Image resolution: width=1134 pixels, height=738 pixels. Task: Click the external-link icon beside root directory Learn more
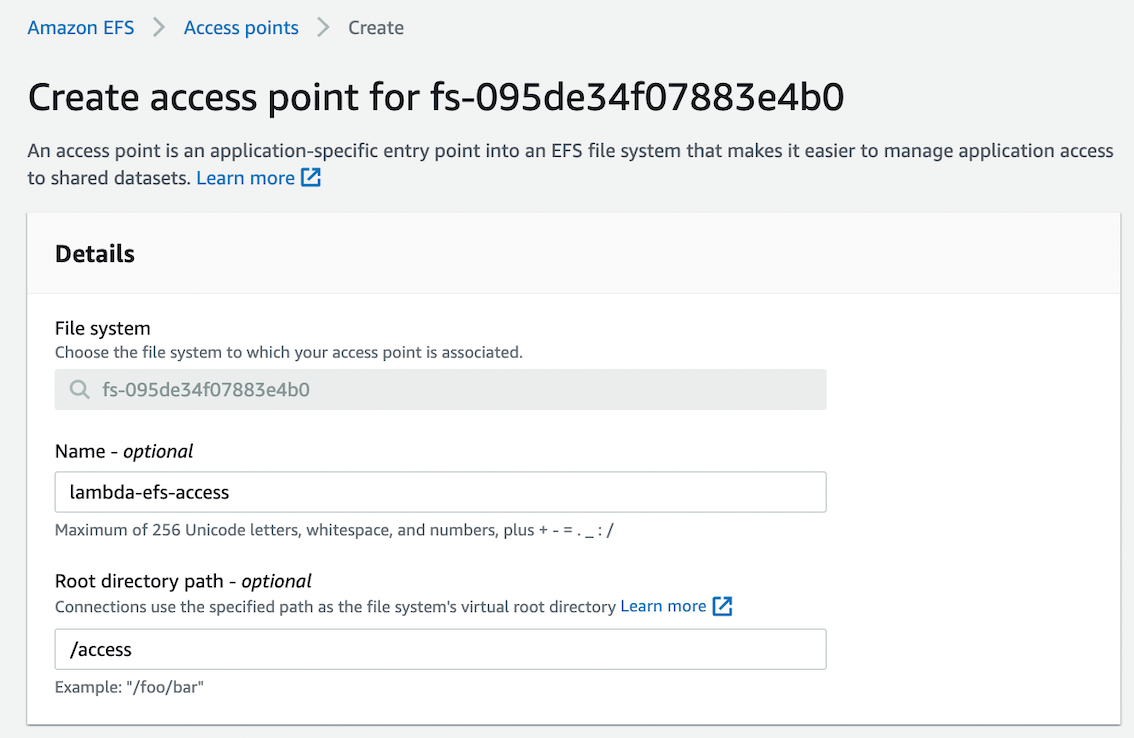pos(724,606)
